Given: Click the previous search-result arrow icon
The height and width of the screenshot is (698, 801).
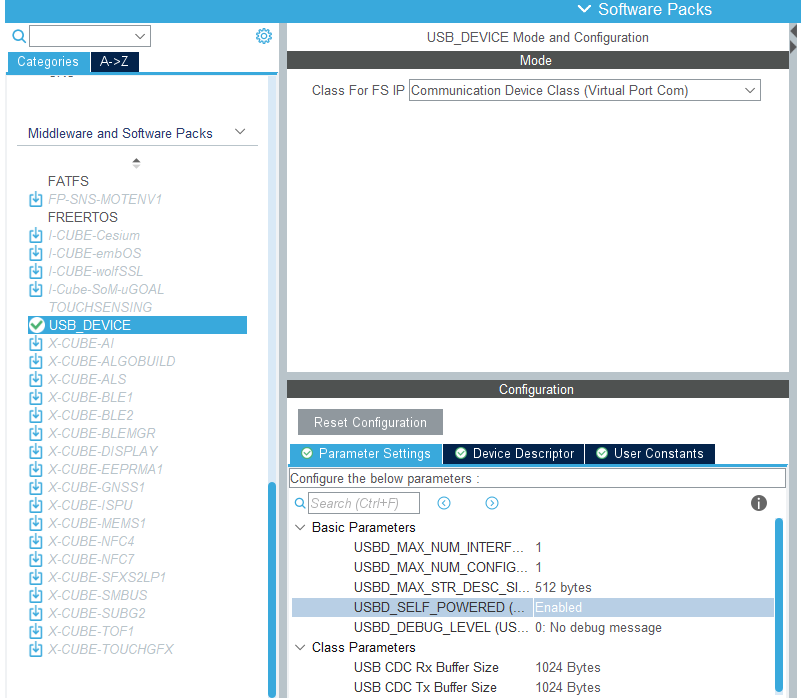Looking at the screenshot, I should pyautogui.click(x=443, y=503).
